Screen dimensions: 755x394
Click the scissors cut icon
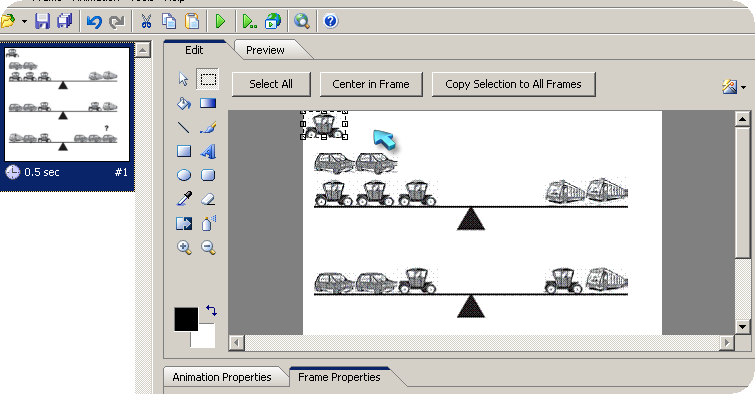(146, 21)
